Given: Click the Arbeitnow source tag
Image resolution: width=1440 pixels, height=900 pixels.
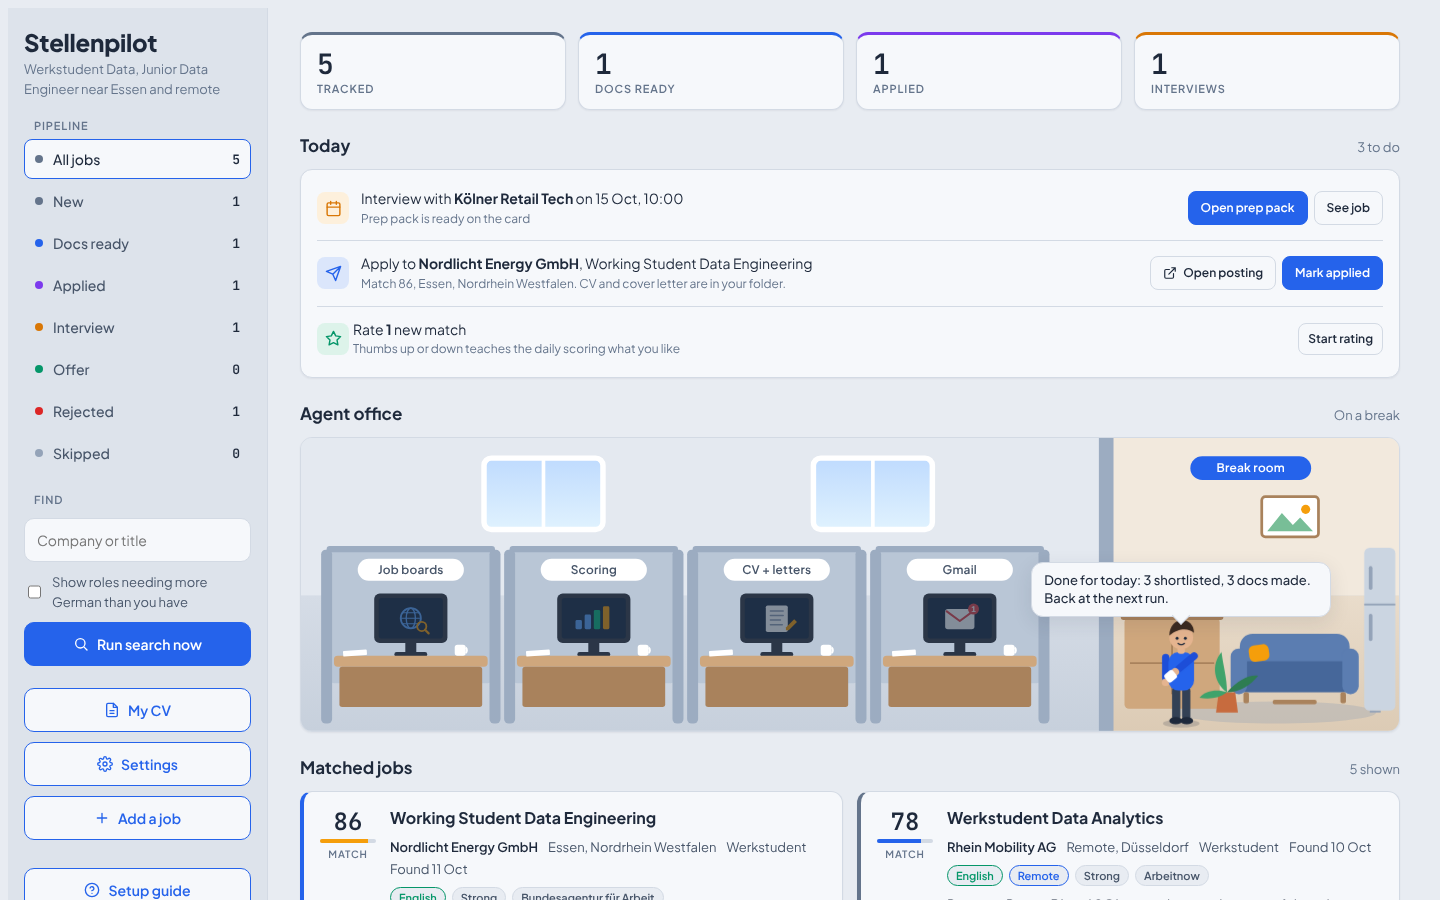Looking at the screenshot, I should coord(1171,876).
